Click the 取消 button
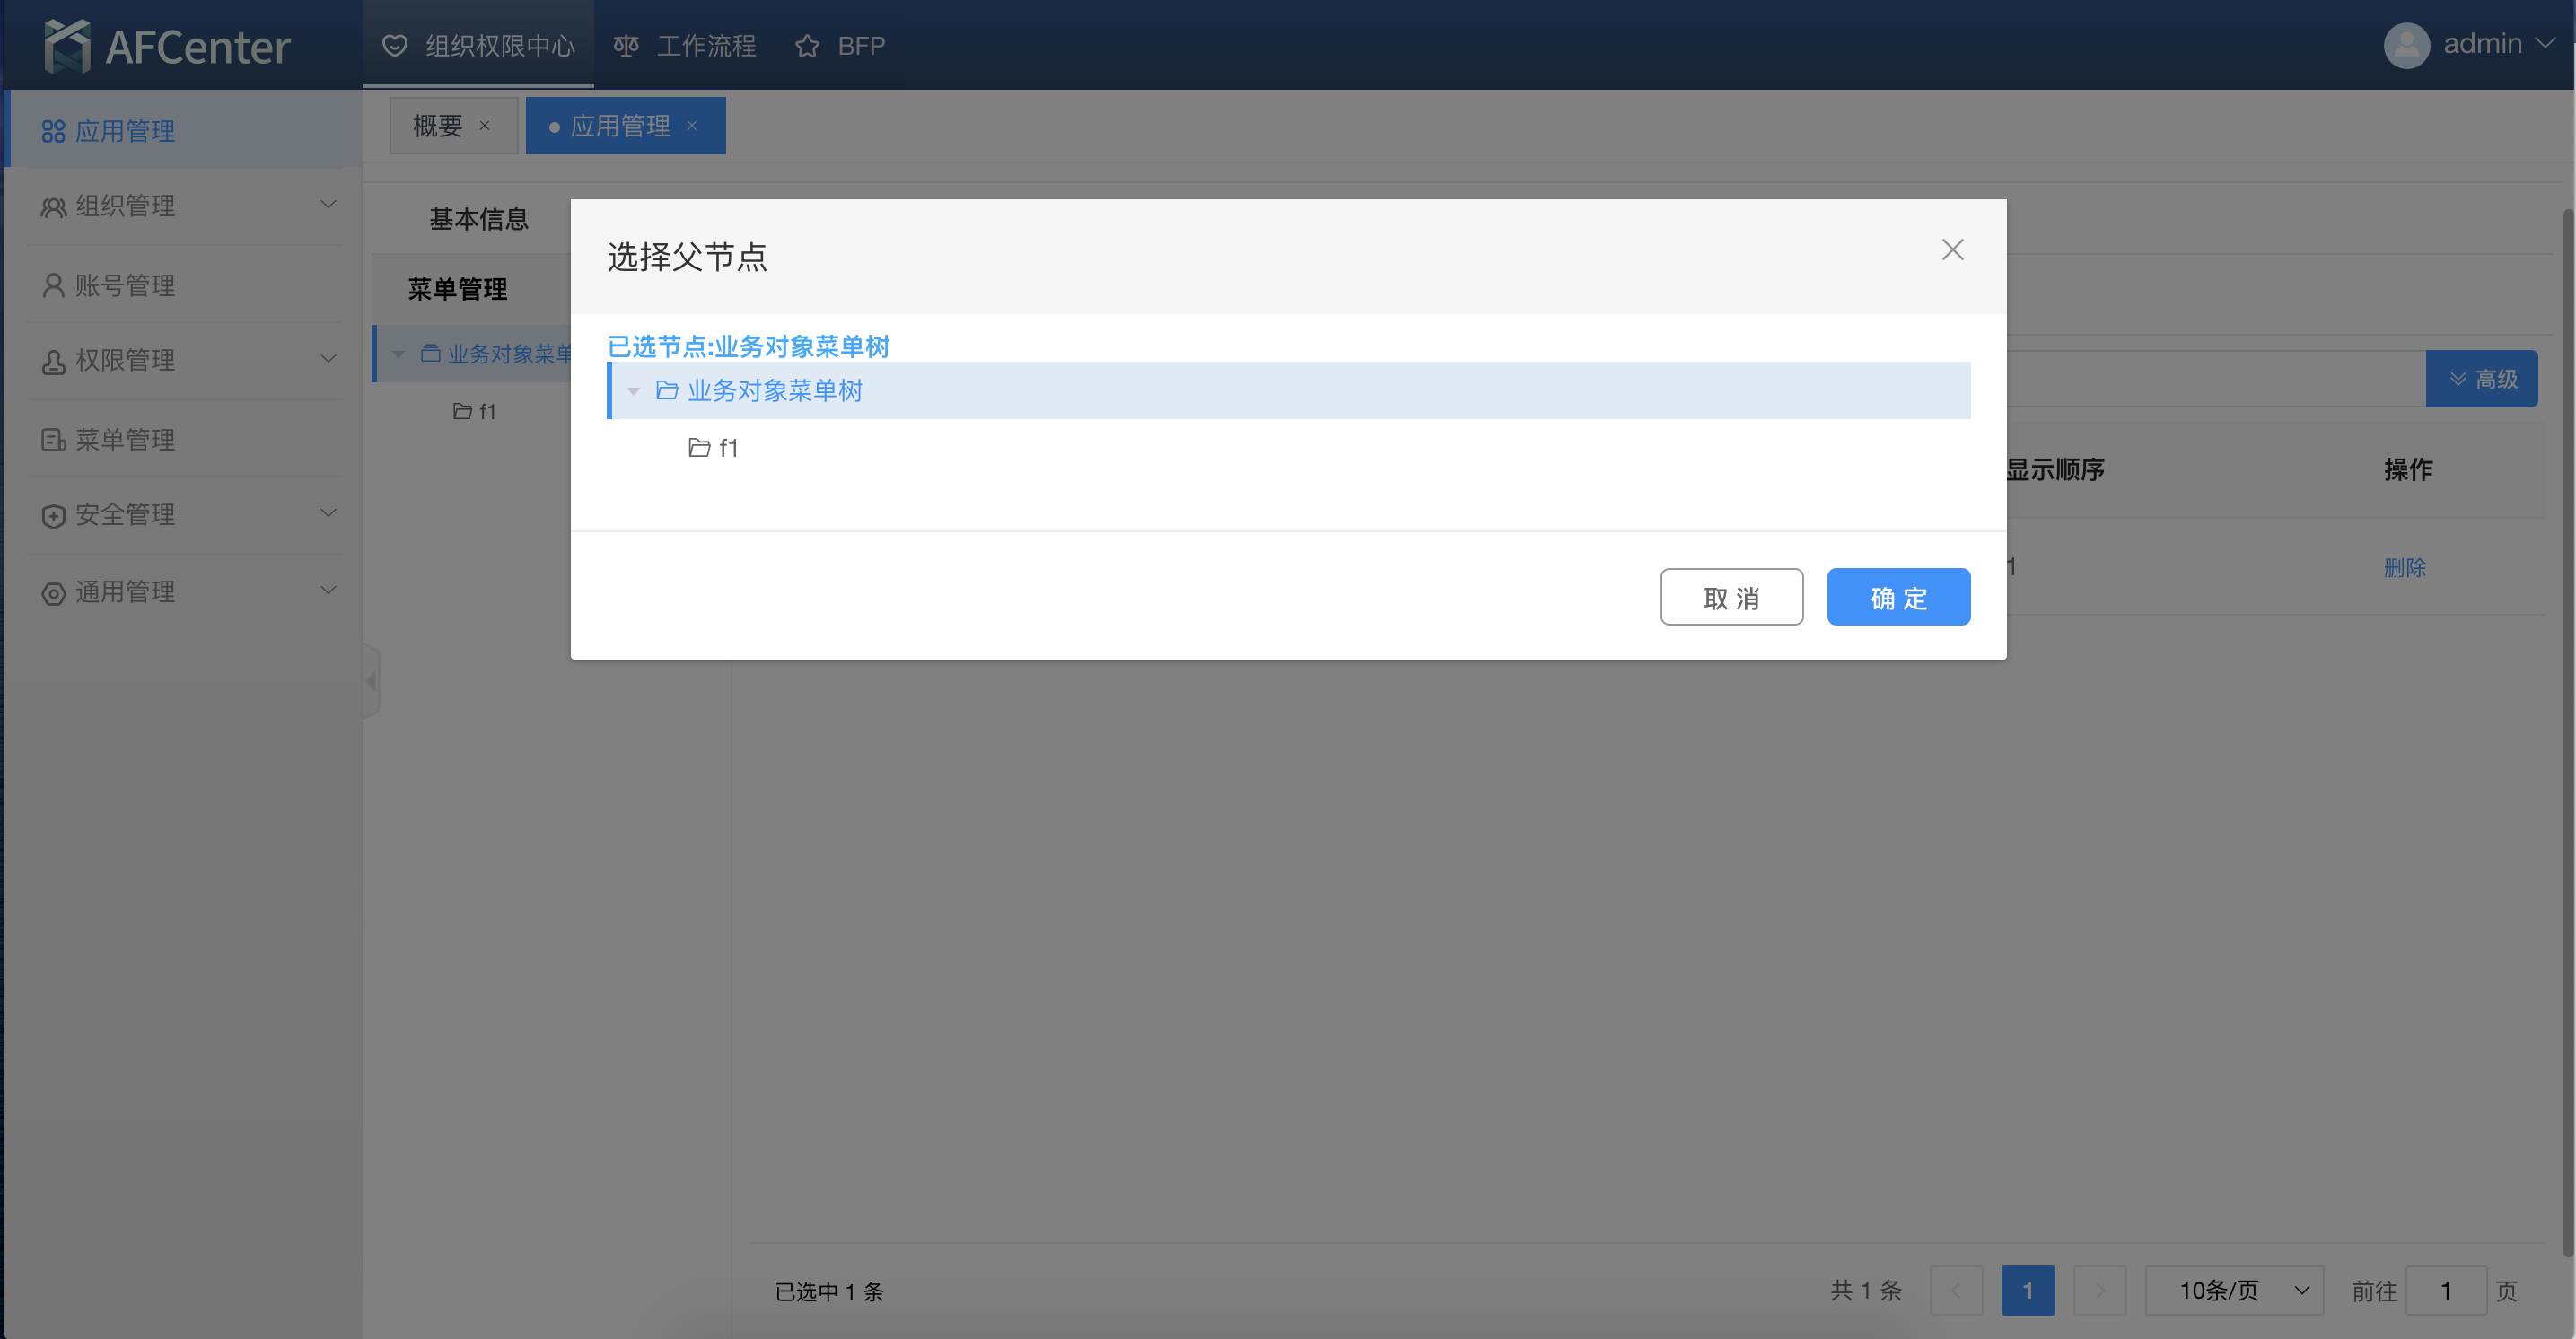 pos(1731,597)
